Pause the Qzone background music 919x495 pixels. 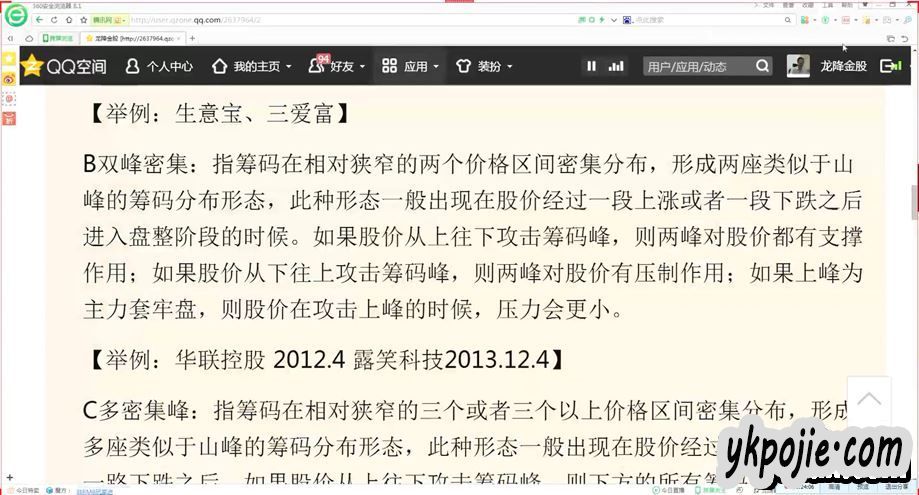click(591, 66)
